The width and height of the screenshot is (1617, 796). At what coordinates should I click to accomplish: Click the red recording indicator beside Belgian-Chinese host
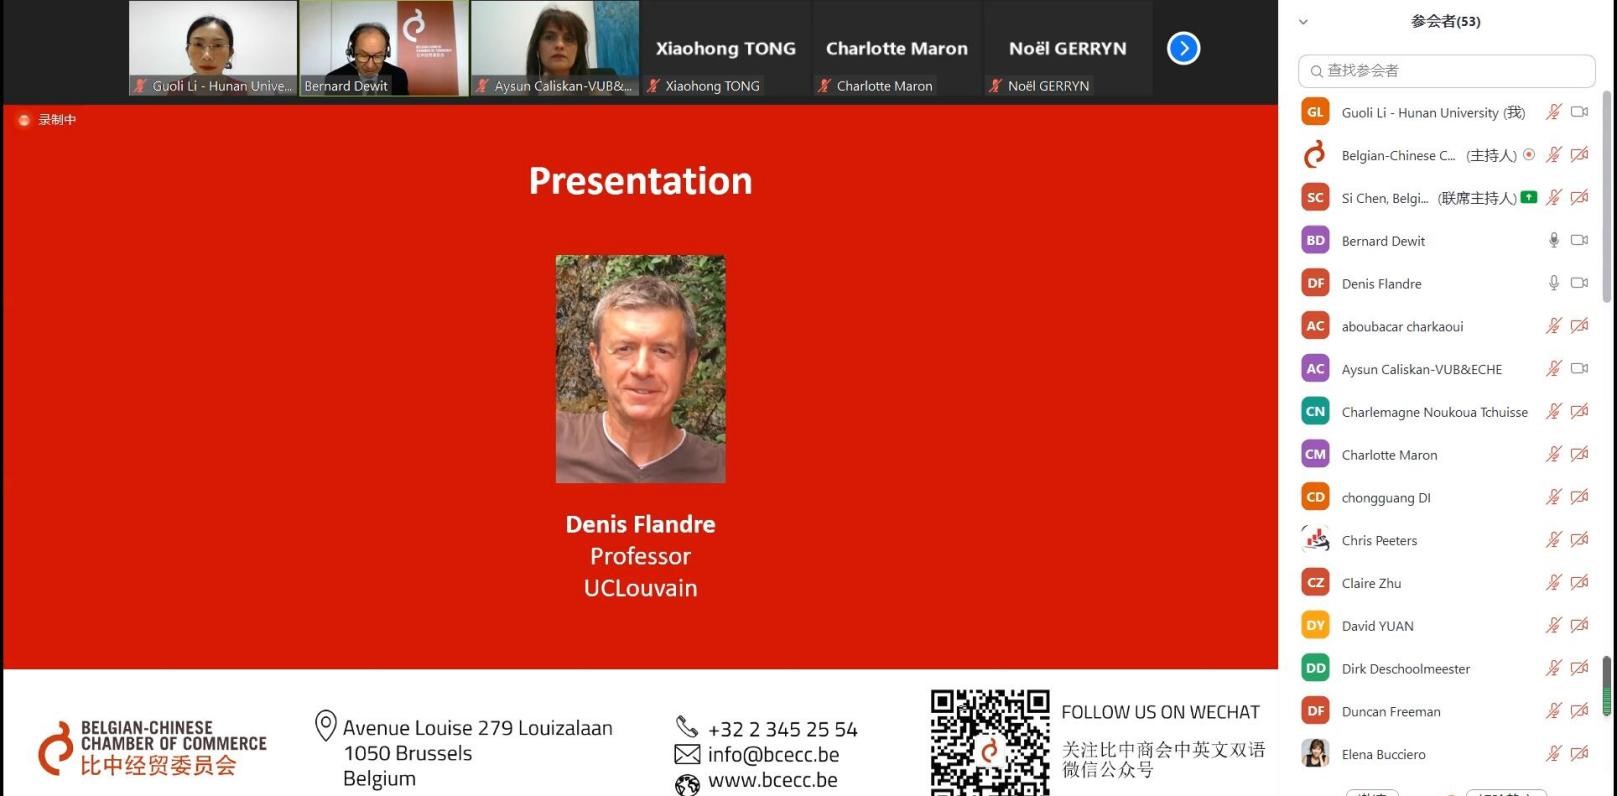point(1528,155)
